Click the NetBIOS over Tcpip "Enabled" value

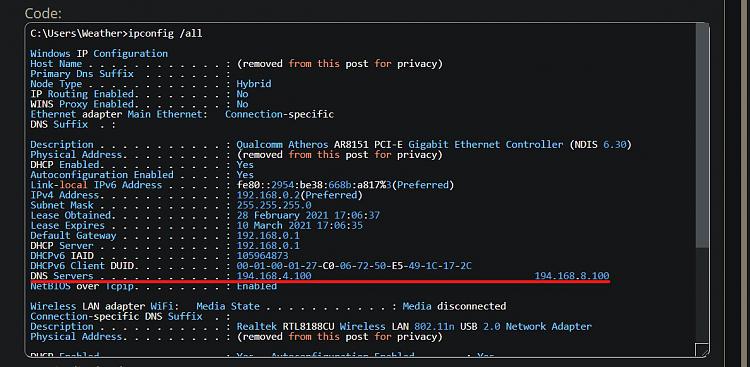coord(256,286)
